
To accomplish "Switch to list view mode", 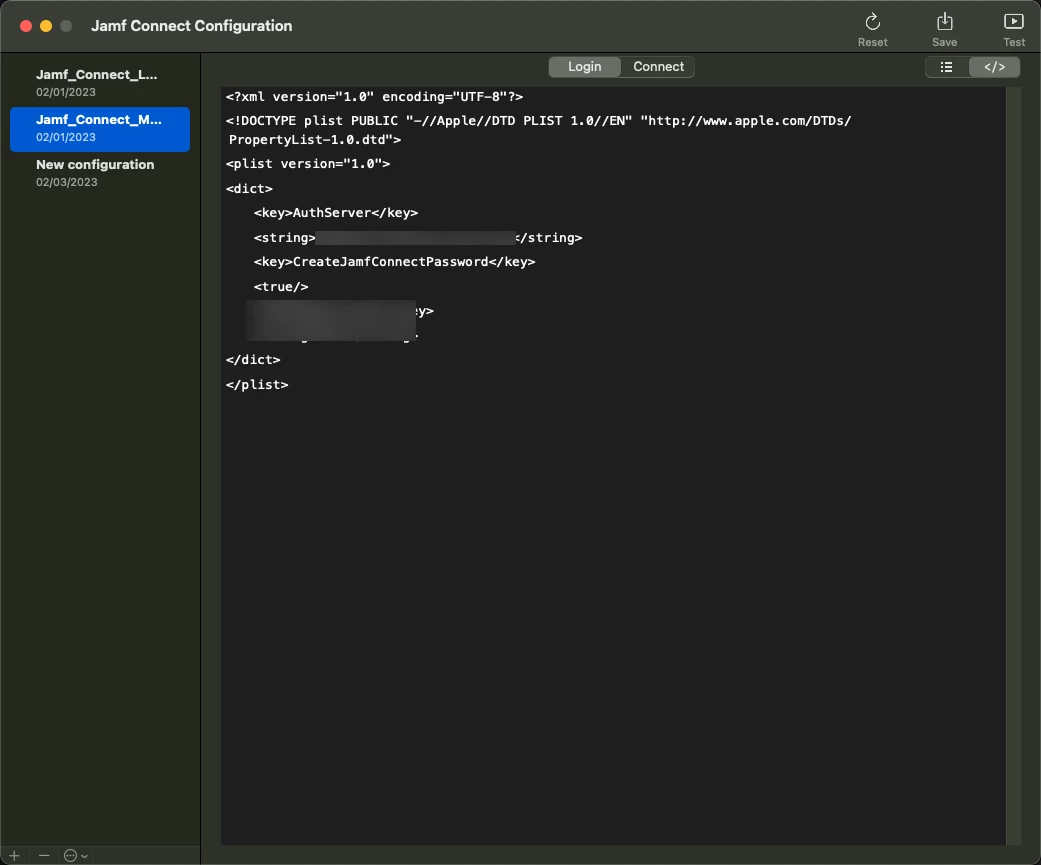I will (x=947, y=67).
